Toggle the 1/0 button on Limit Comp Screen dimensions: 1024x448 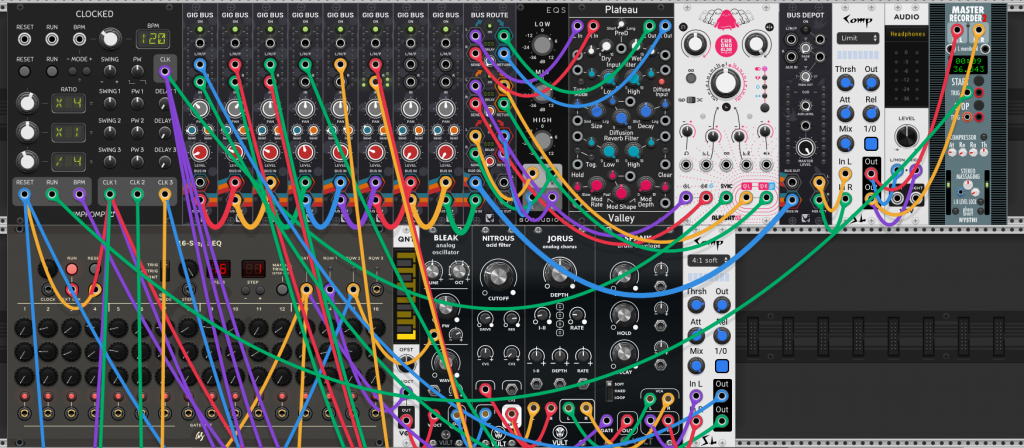pyautogui.click(x=871, y=143)
